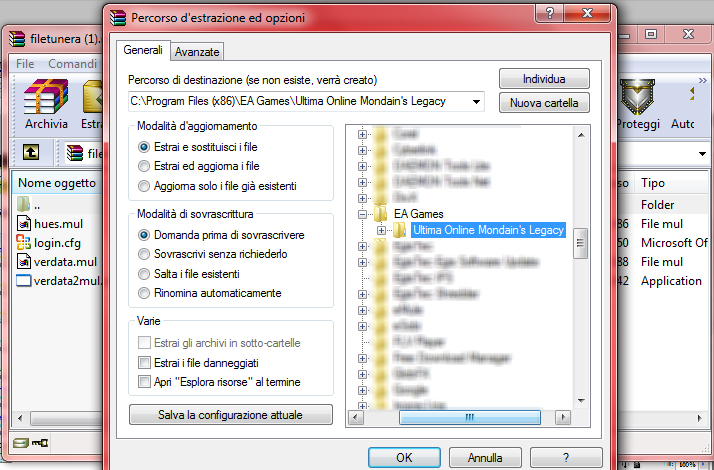Click the up-folder arrow icon

coord(31,152)
